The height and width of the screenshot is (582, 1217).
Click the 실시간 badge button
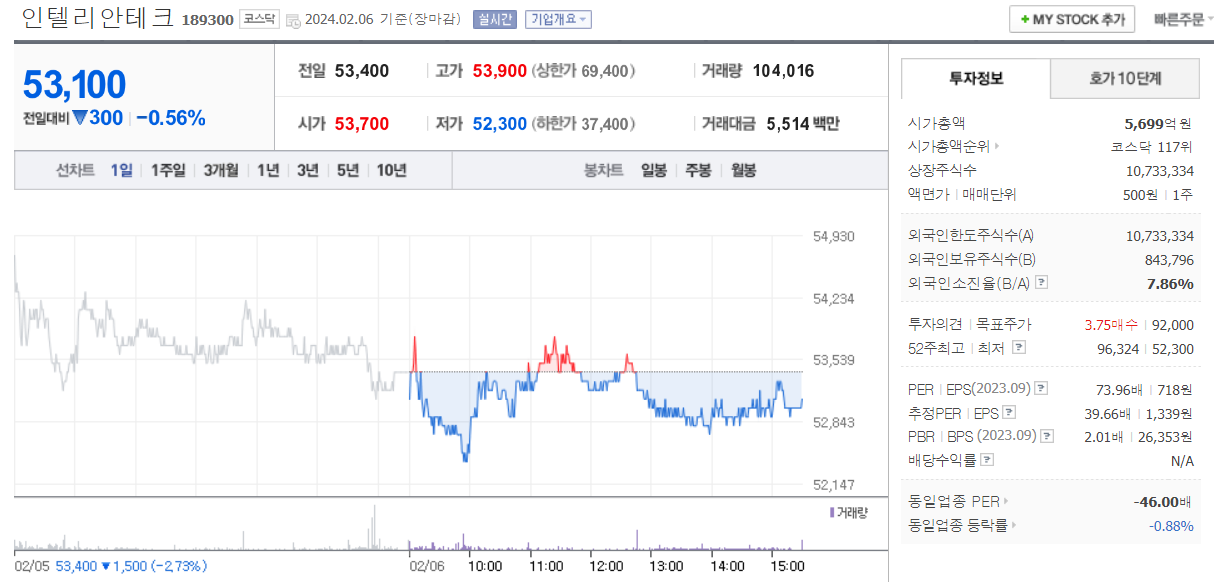click(x=495, y=19)
